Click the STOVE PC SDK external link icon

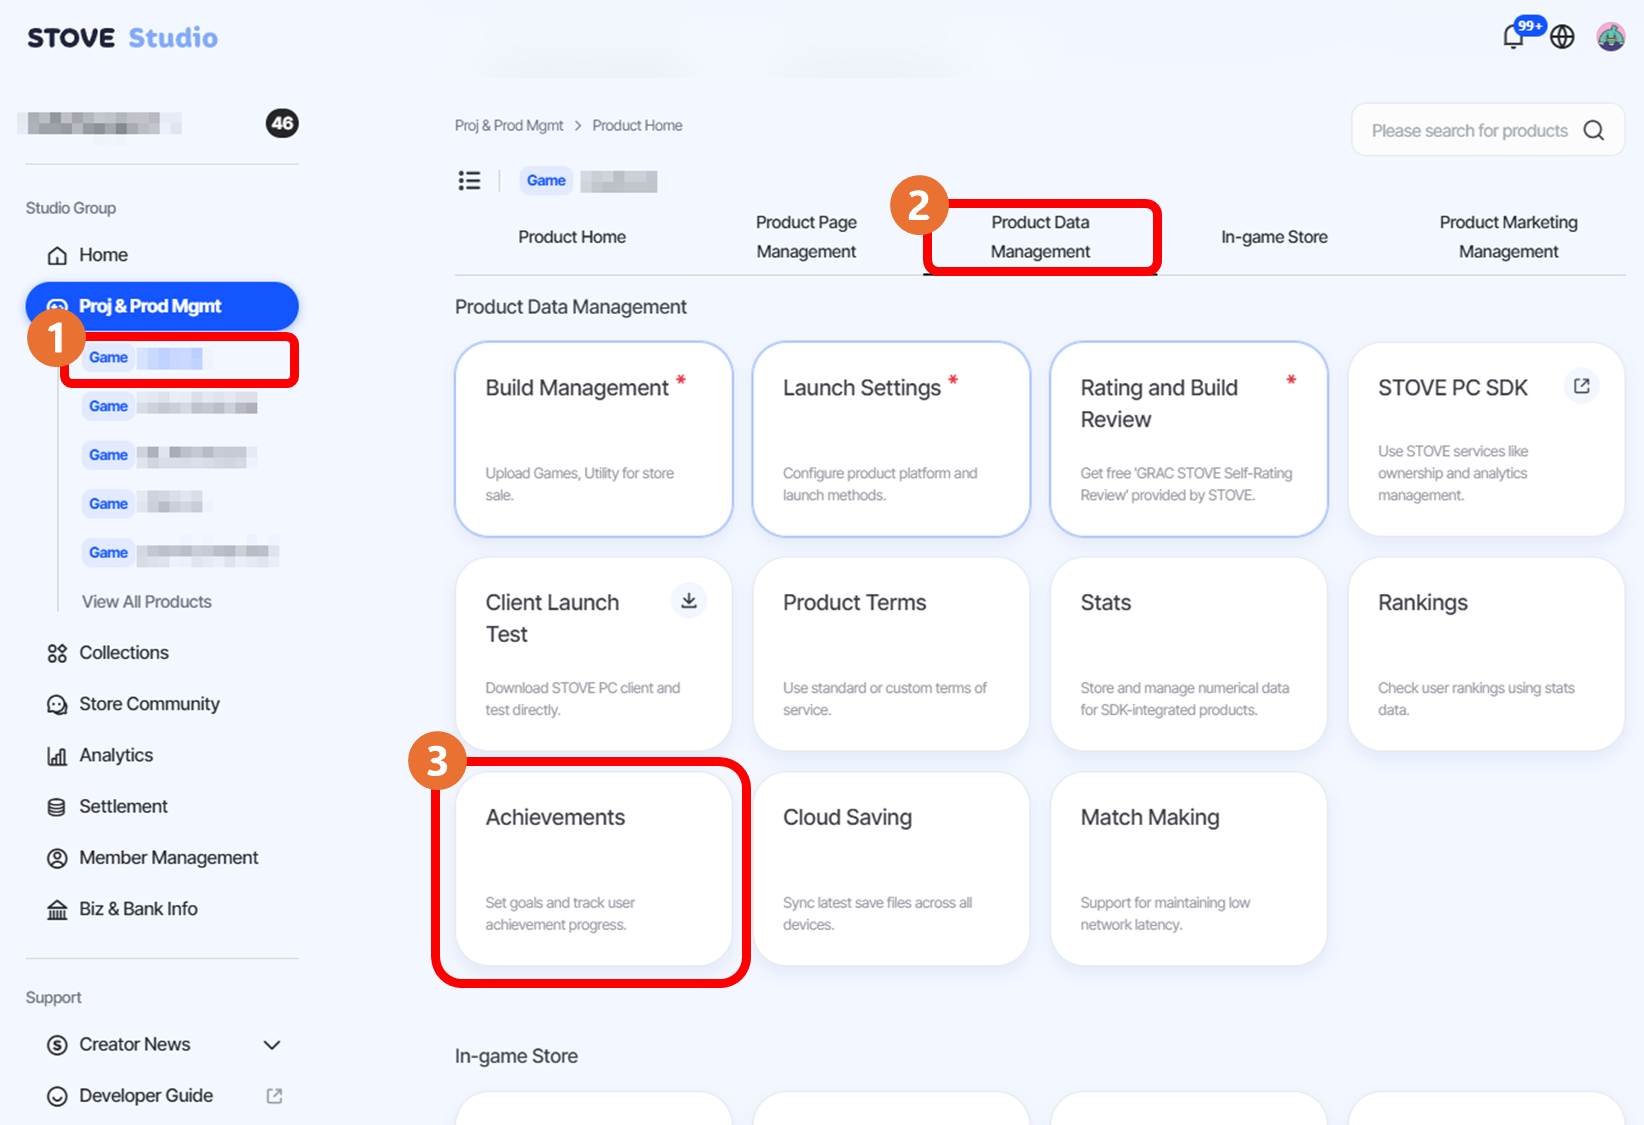[1581, 386]
